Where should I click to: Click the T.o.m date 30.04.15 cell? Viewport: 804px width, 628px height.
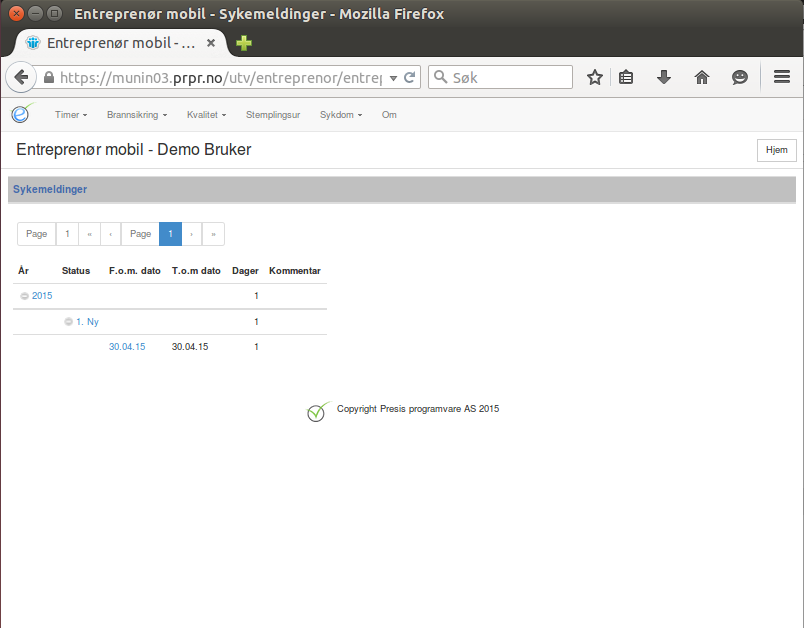[190, 347]
